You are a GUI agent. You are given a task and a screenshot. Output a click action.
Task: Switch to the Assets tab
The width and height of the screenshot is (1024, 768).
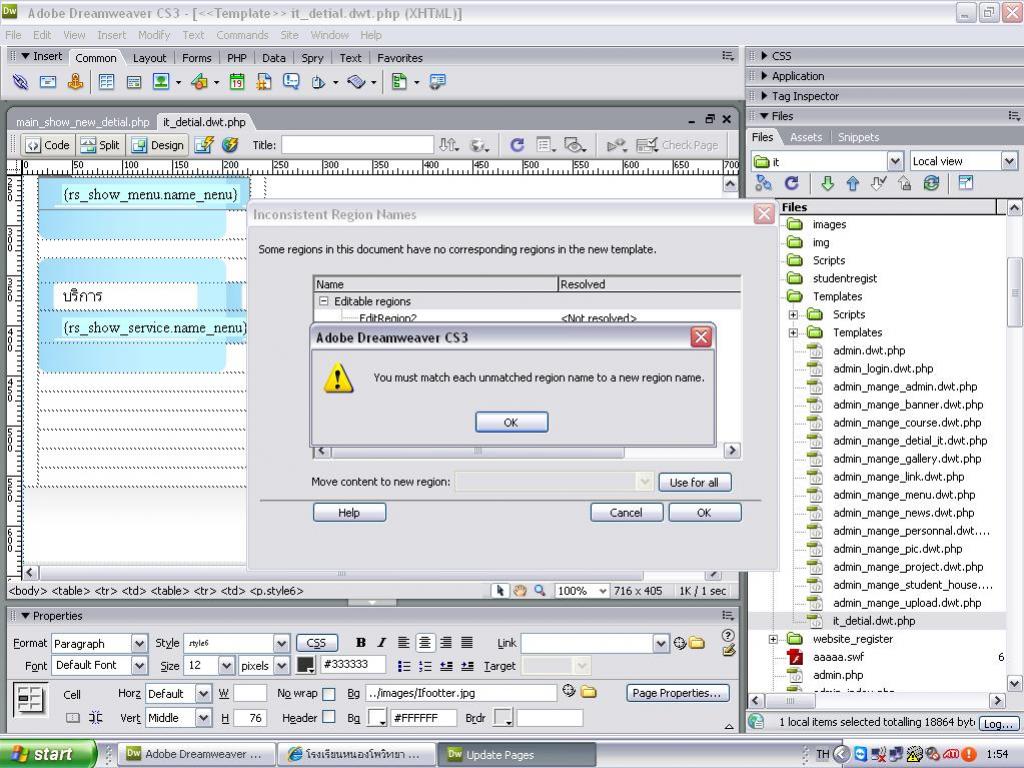806,137
